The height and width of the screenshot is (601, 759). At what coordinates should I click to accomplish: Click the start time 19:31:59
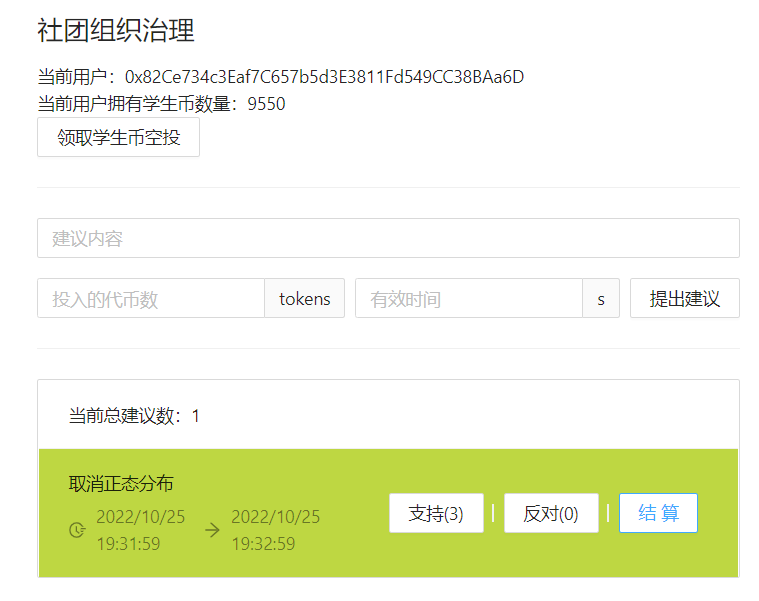pyautogui.click(x=128, y=543)
